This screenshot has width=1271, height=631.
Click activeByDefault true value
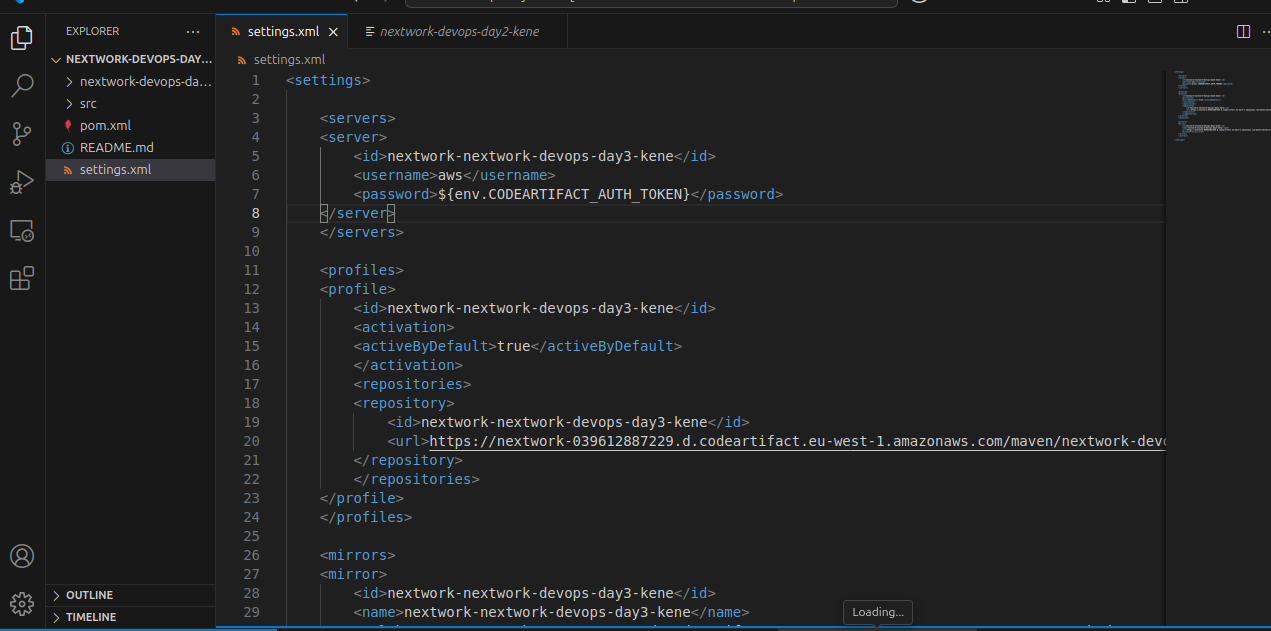(514, 346)
